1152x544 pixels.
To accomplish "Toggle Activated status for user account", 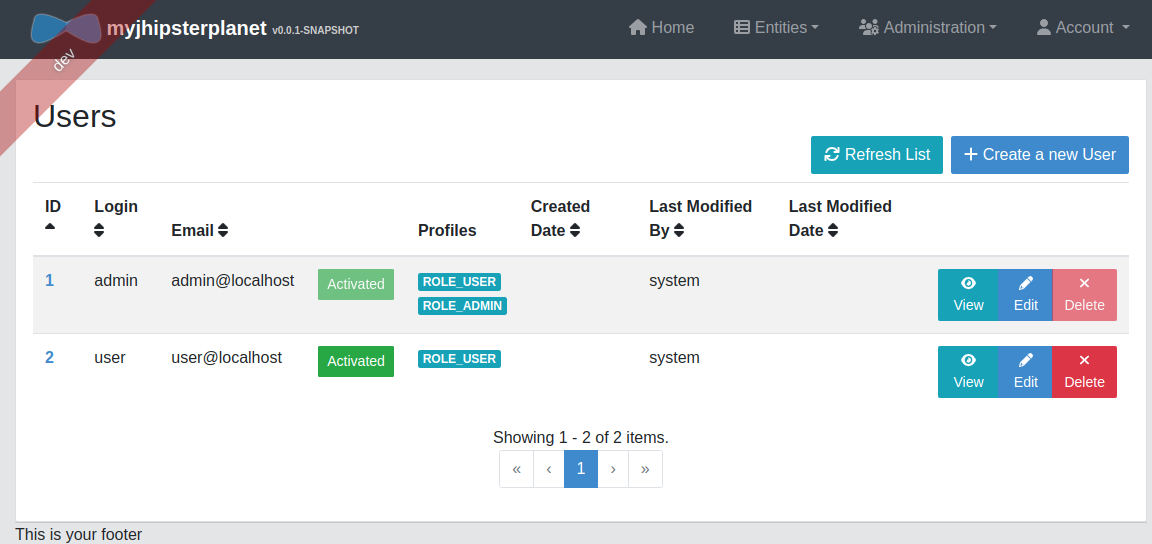I will 356,361.
